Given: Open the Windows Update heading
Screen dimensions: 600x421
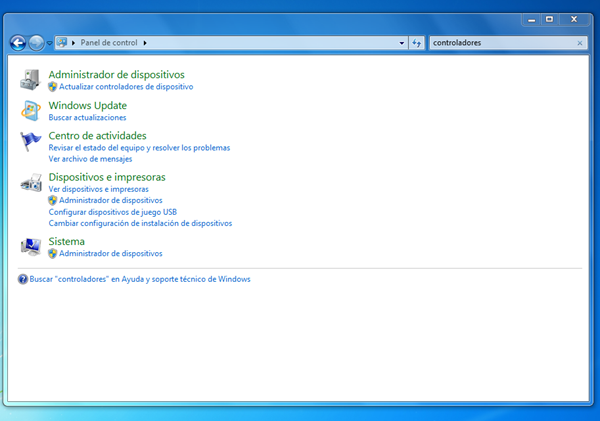Looking at the screenshot, I should 88,105.
